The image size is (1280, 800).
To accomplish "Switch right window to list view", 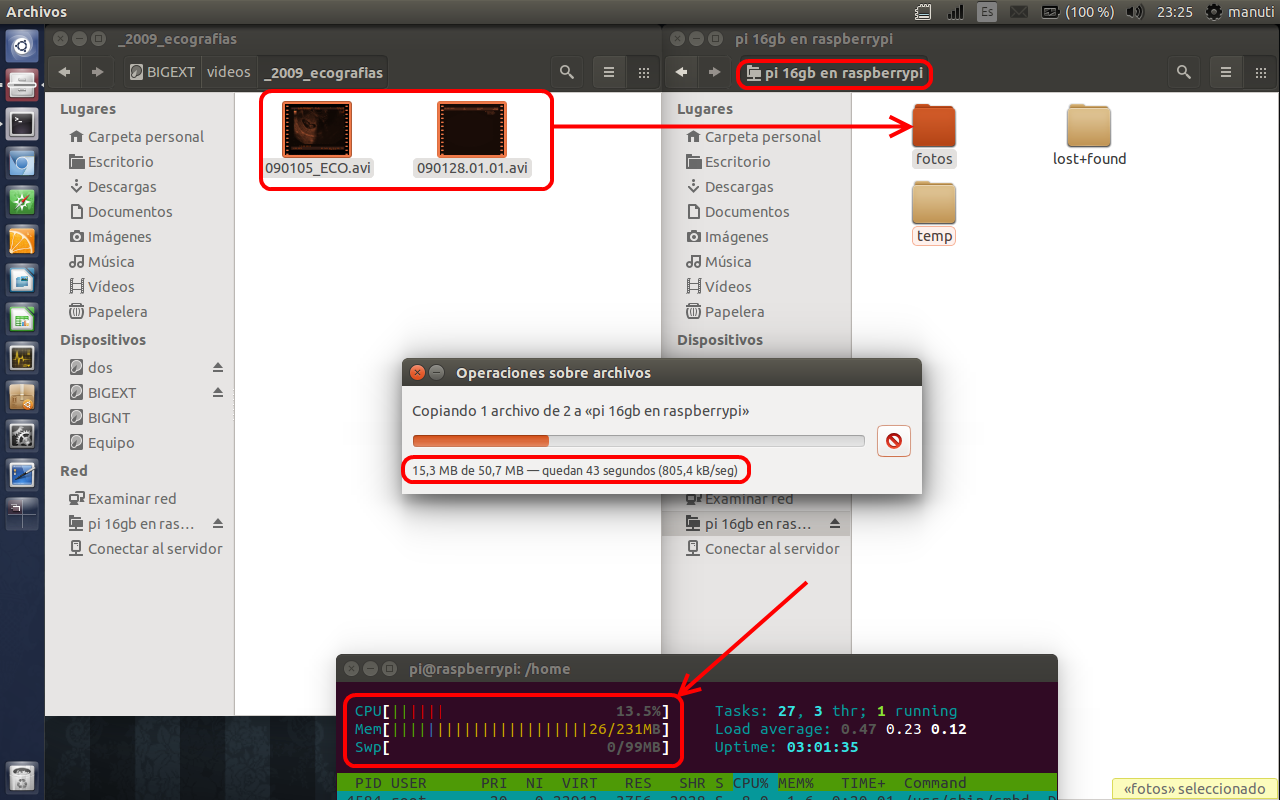I will click(1225, 72).
